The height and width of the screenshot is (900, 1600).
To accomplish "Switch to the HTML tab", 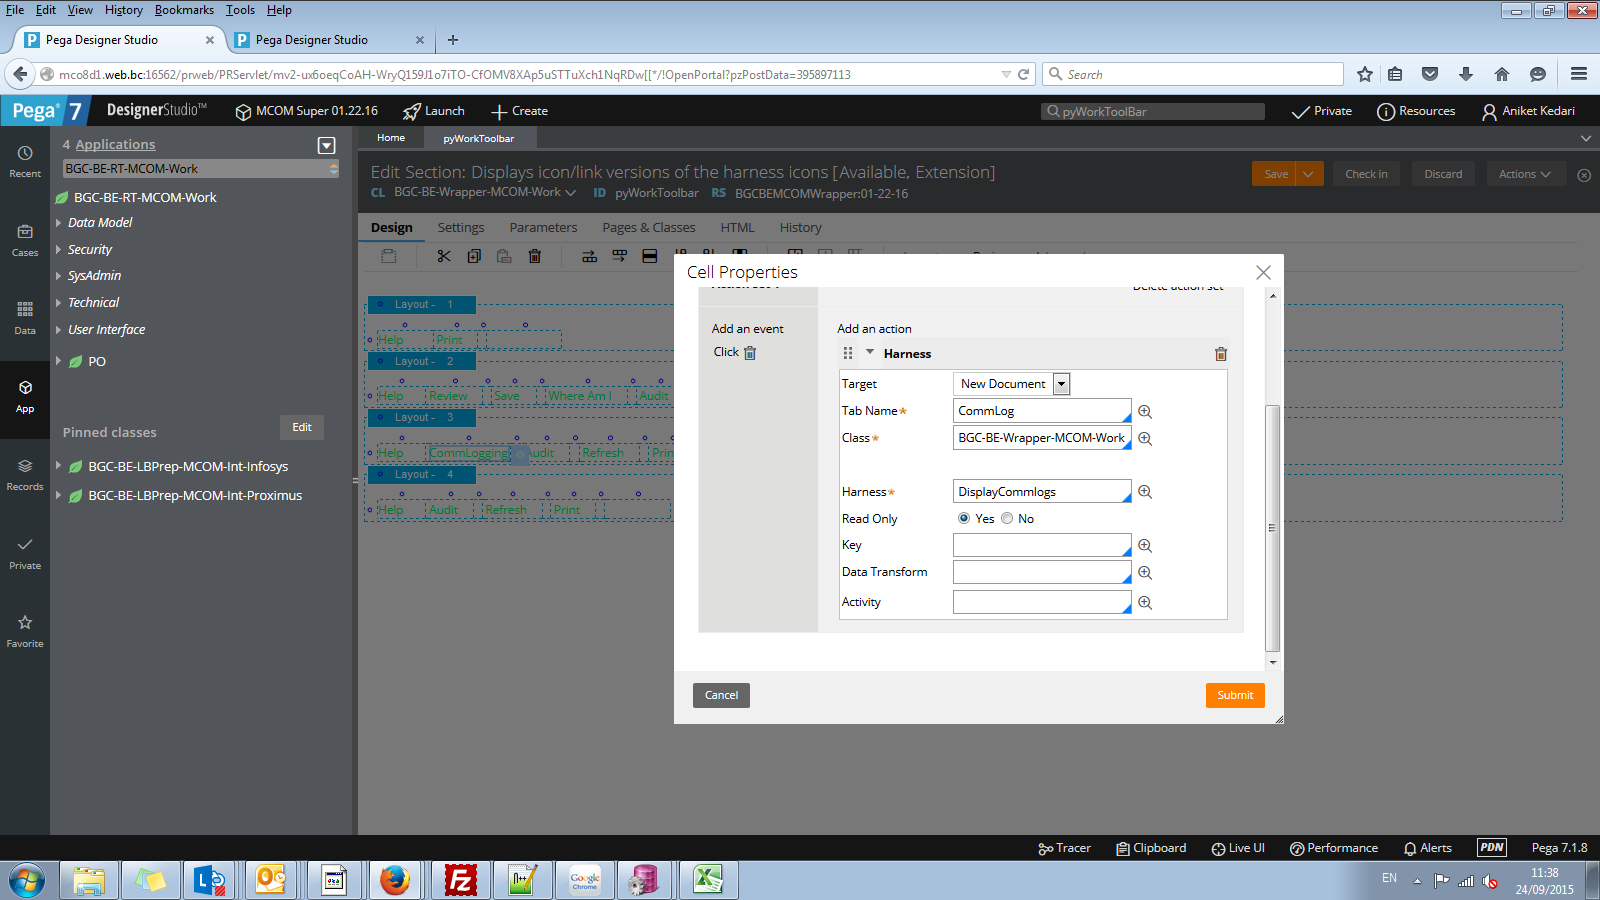I will (x=737, y=228).
